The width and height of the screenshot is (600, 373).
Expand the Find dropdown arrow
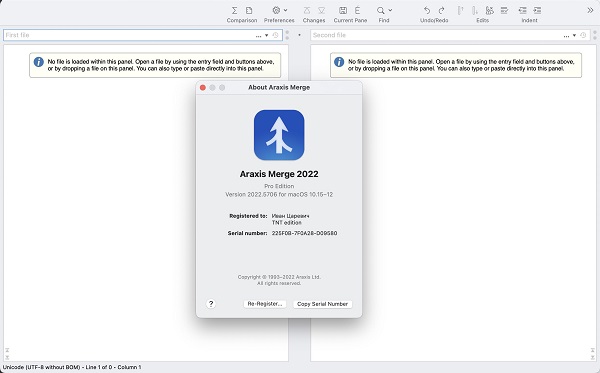click(390, 10)
